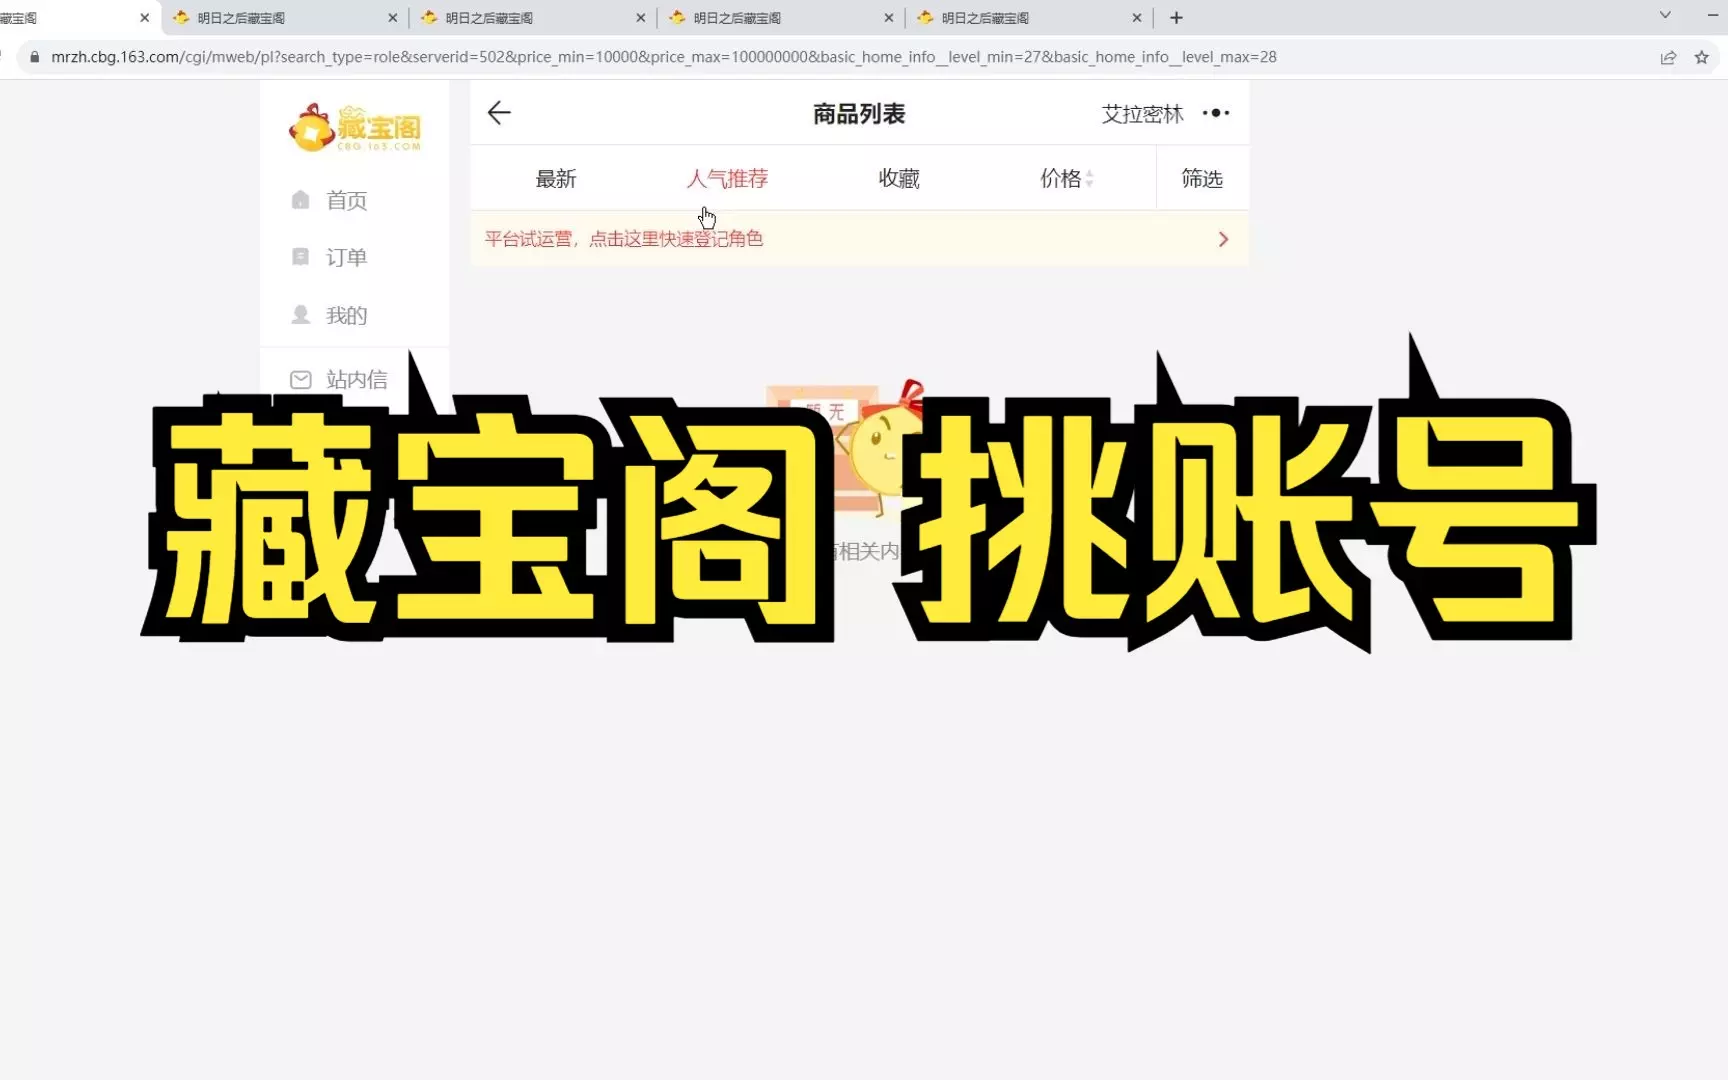Image resolution: width=1728 pixels, height=1080 pixels.
Task: Open 我的 profile in sidebar
Action: point(329,315)
